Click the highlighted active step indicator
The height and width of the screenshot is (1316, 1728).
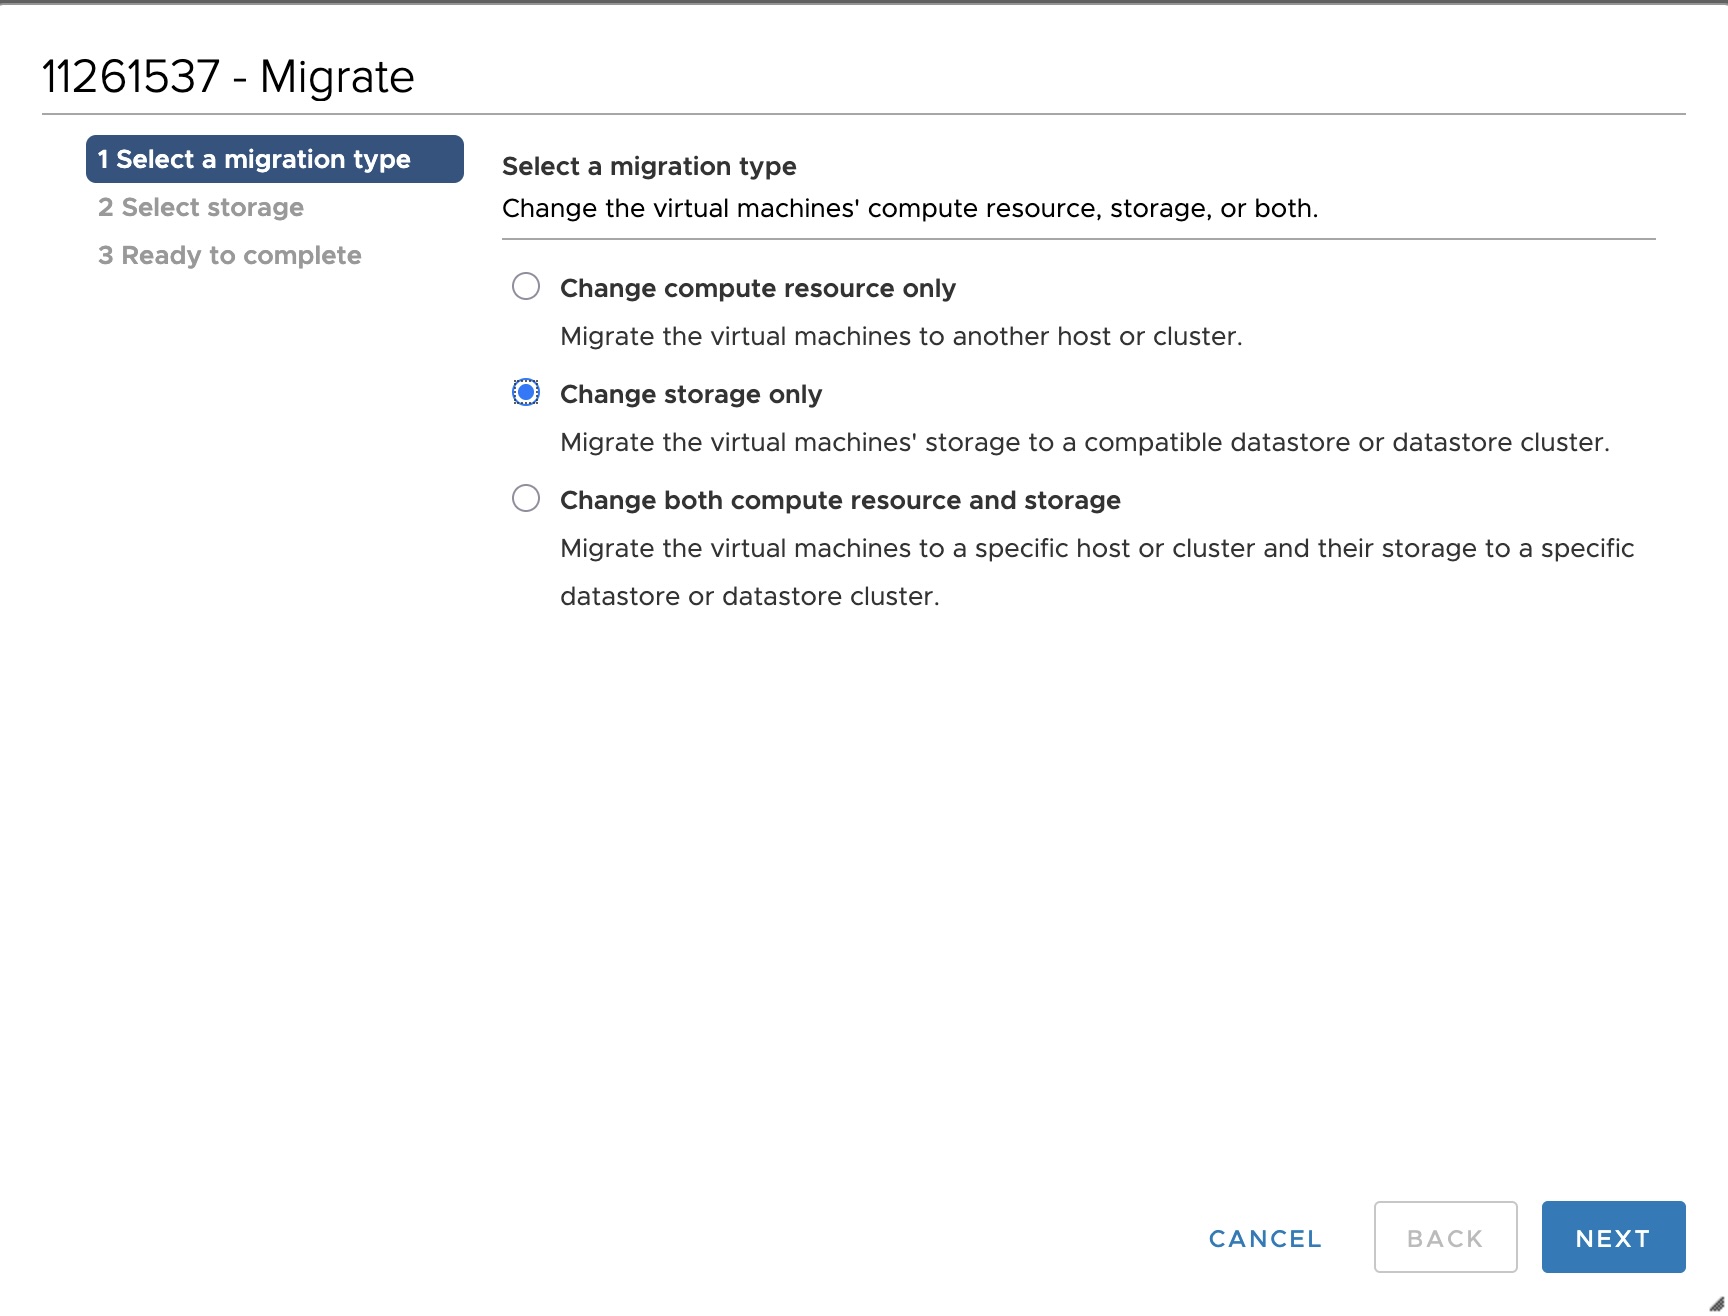click(x=275, y=158)
